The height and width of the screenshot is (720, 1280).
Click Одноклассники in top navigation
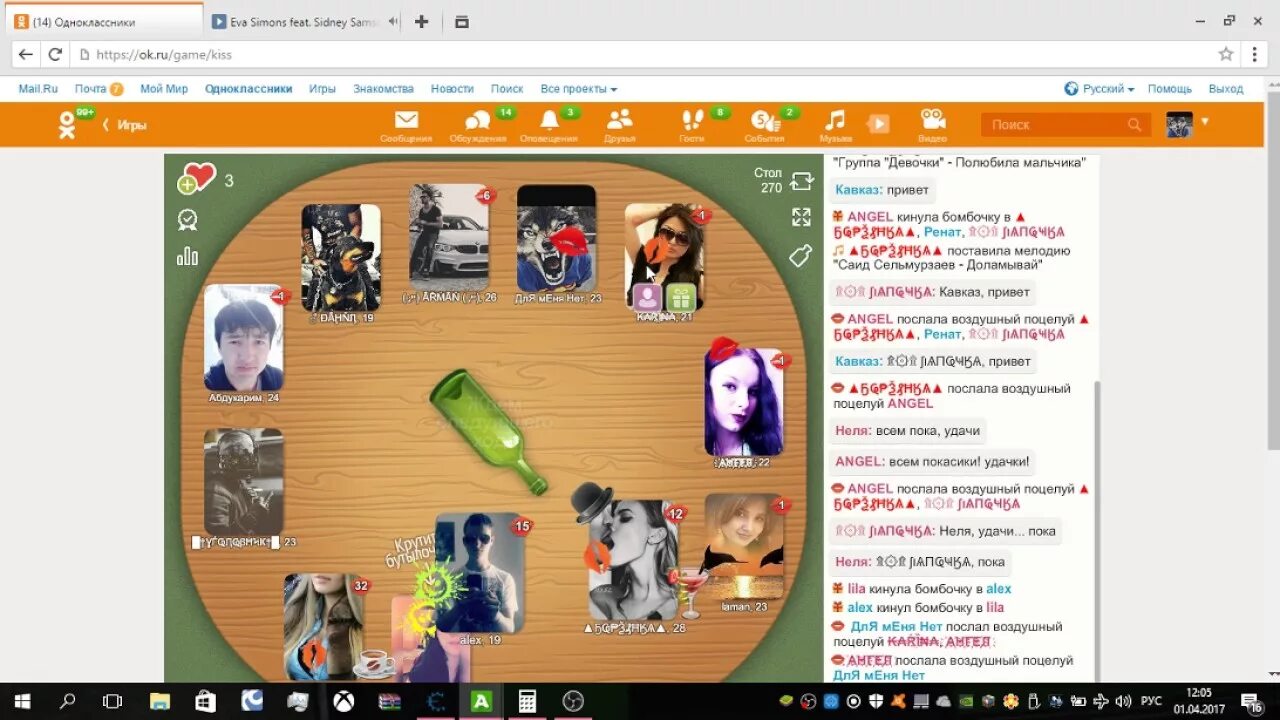coord(249,89)
